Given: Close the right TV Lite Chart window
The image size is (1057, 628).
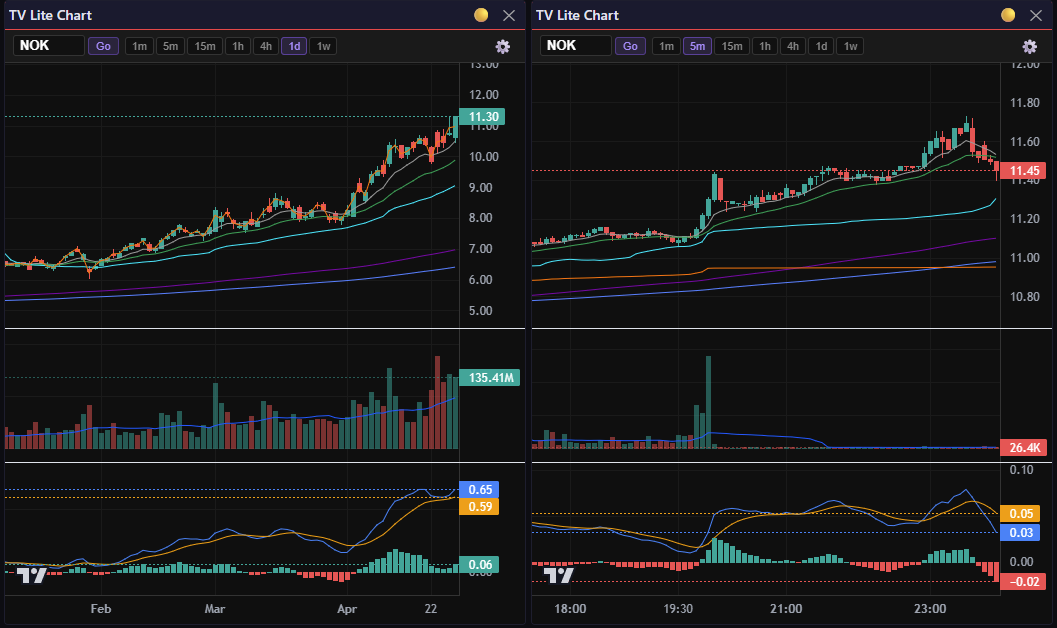Looking at the screenshot, I should [x=1036, y=15].
